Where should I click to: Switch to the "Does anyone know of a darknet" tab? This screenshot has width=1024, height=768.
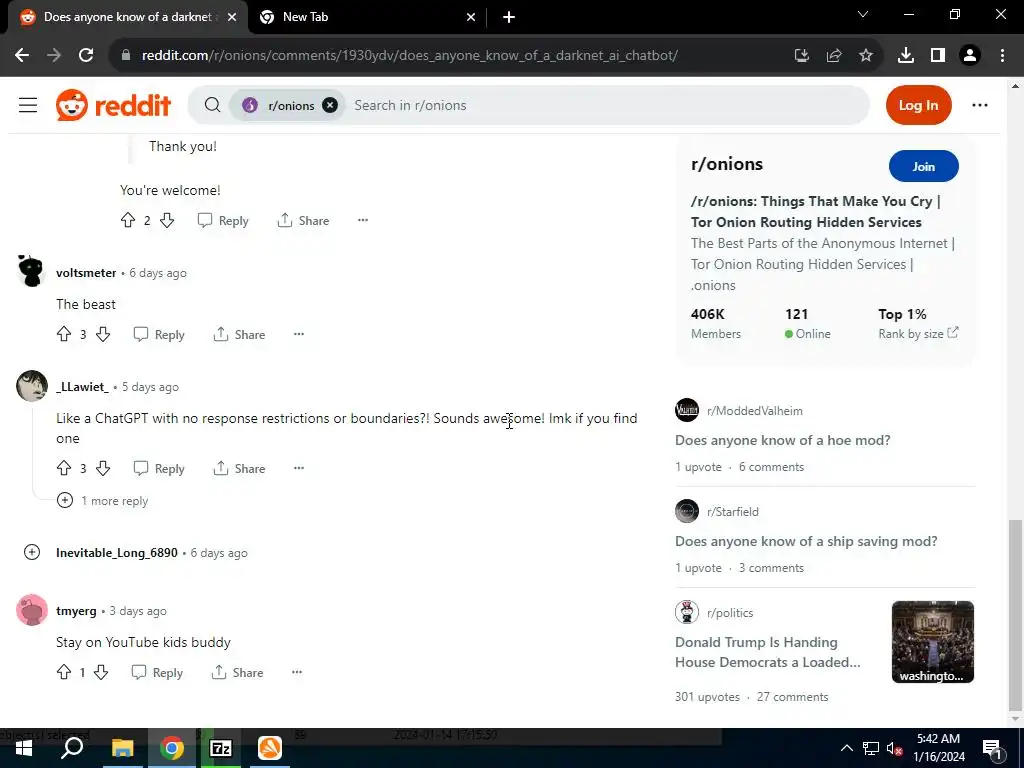pos(127,17)
